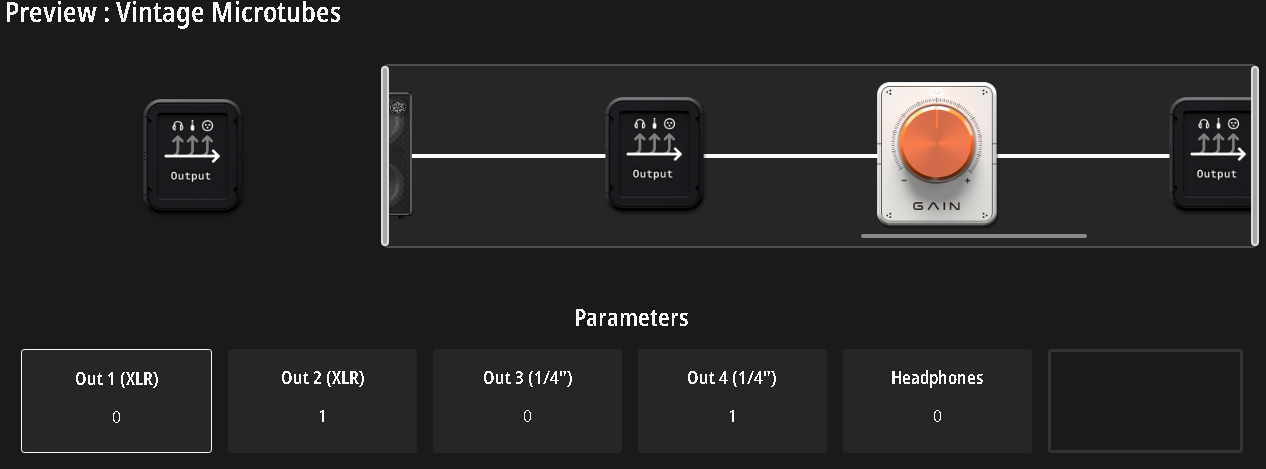The width and height of the screenshot is (1266, 469).
Task: Toggle the Out 2 (XLR) parameter
Action: tap(322, 400)
